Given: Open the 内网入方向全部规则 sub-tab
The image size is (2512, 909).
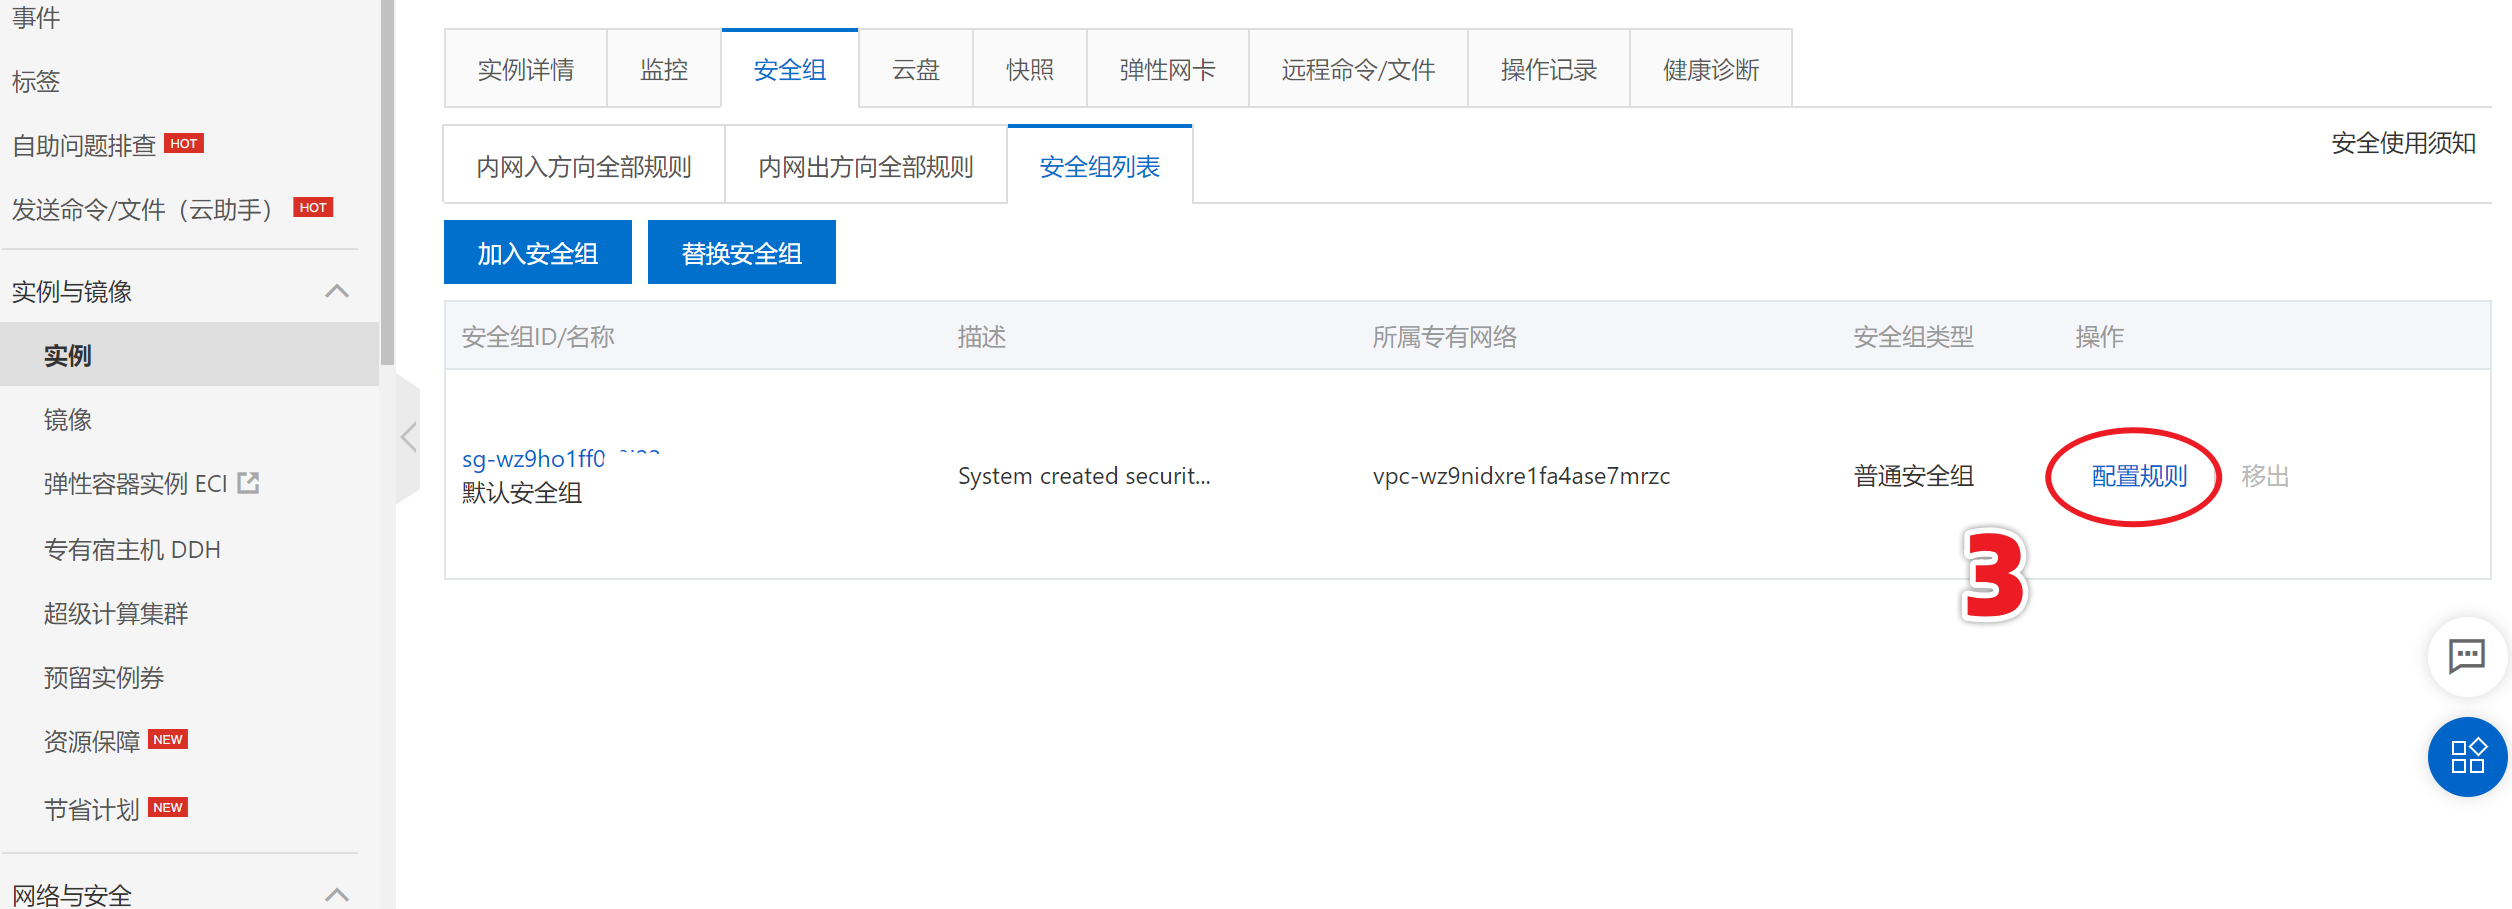Looking at the screenshot, I should coord(584,166).
